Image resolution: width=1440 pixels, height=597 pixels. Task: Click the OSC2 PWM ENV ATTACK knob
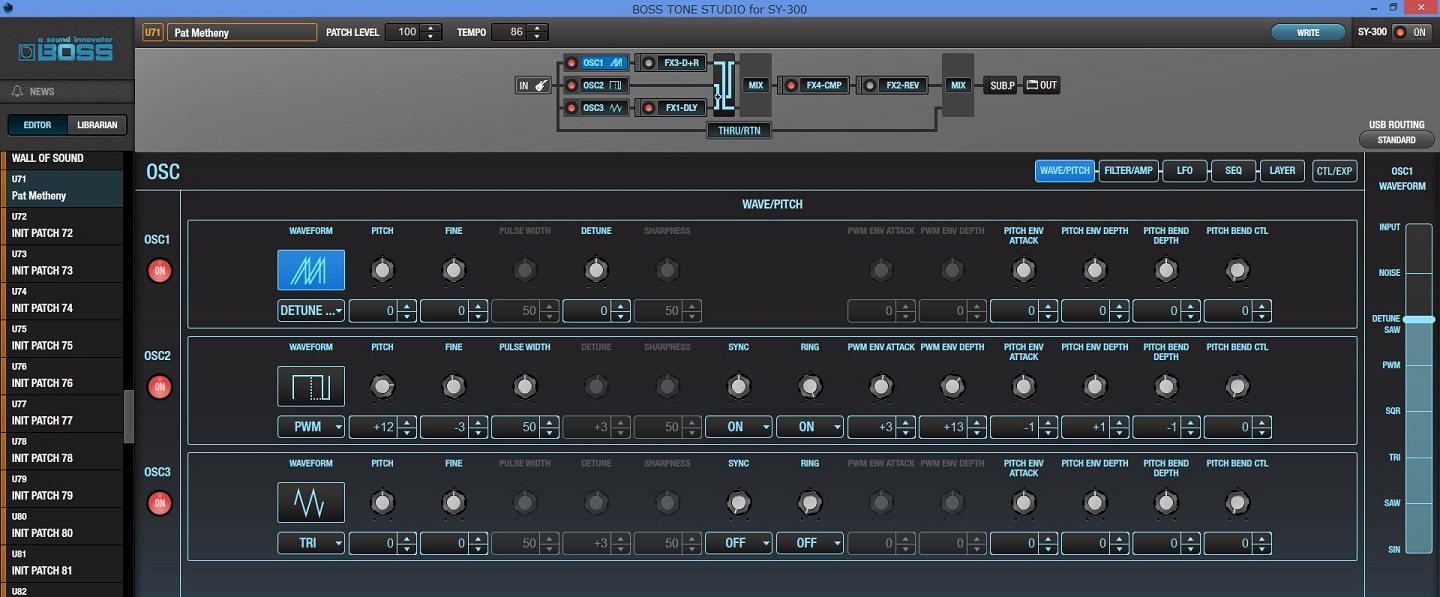pos(881,386)
